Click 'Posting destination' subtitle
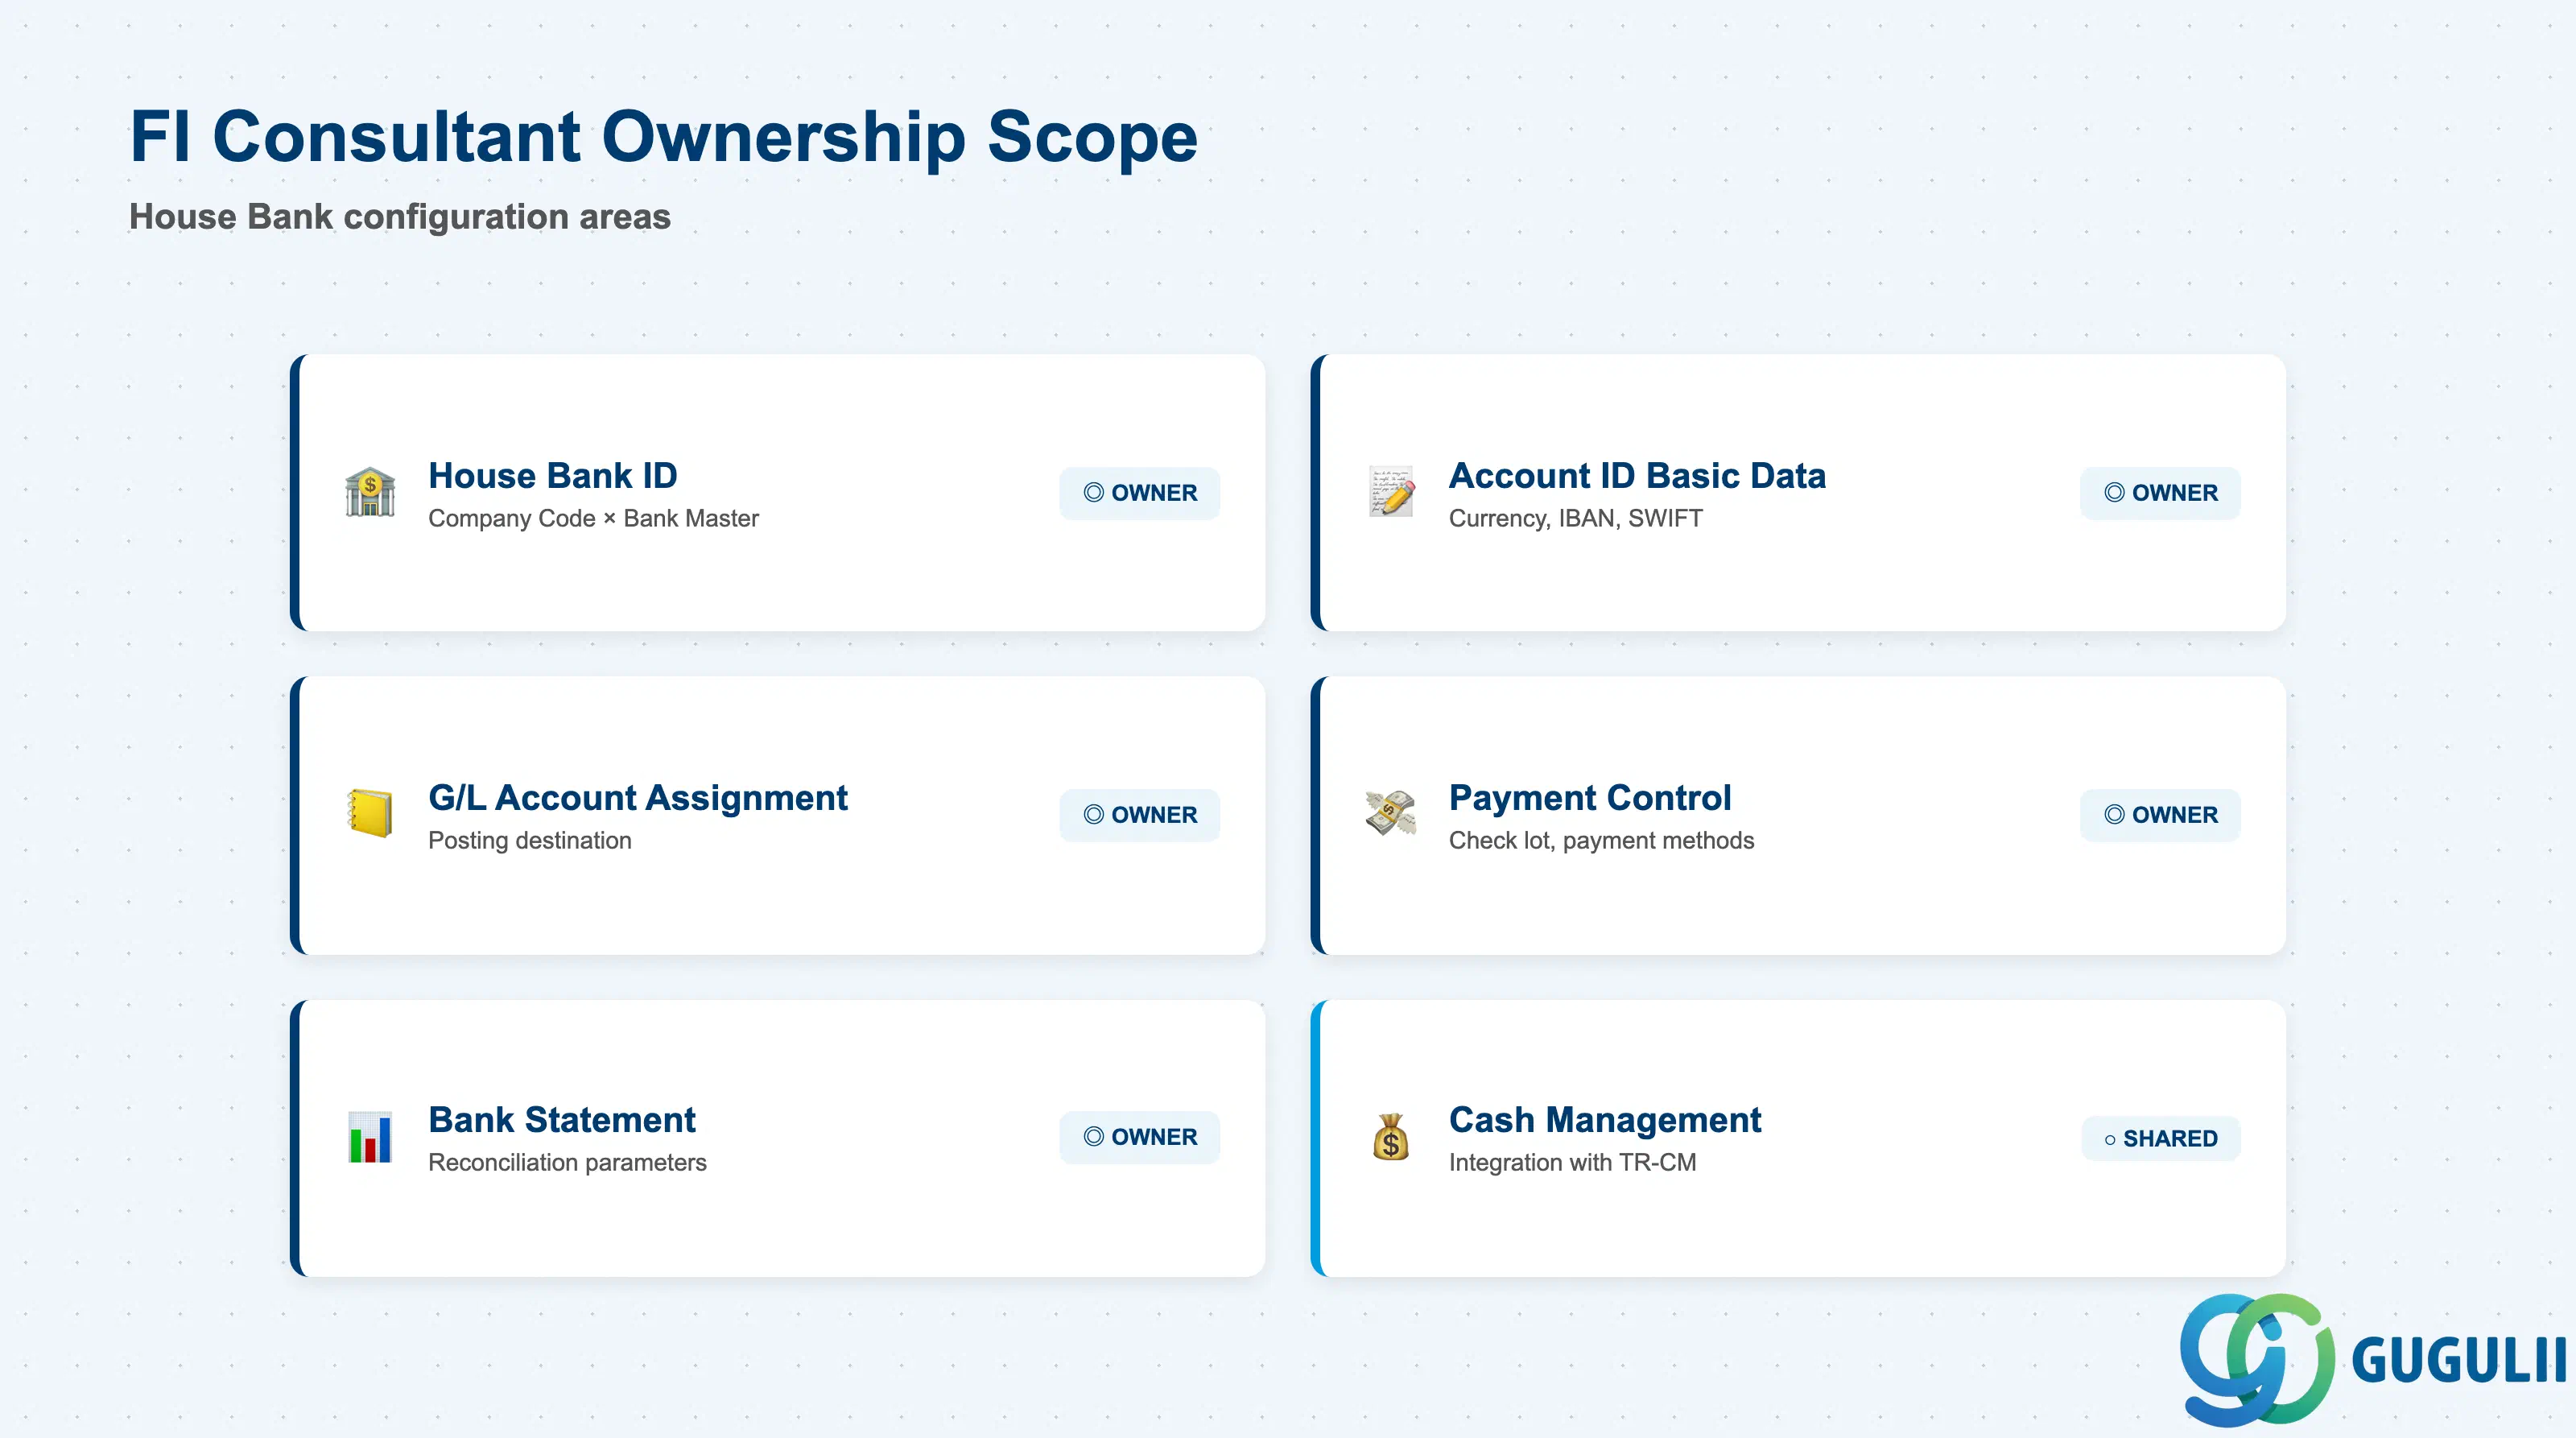The image size is (2576, 1438). 530,840
